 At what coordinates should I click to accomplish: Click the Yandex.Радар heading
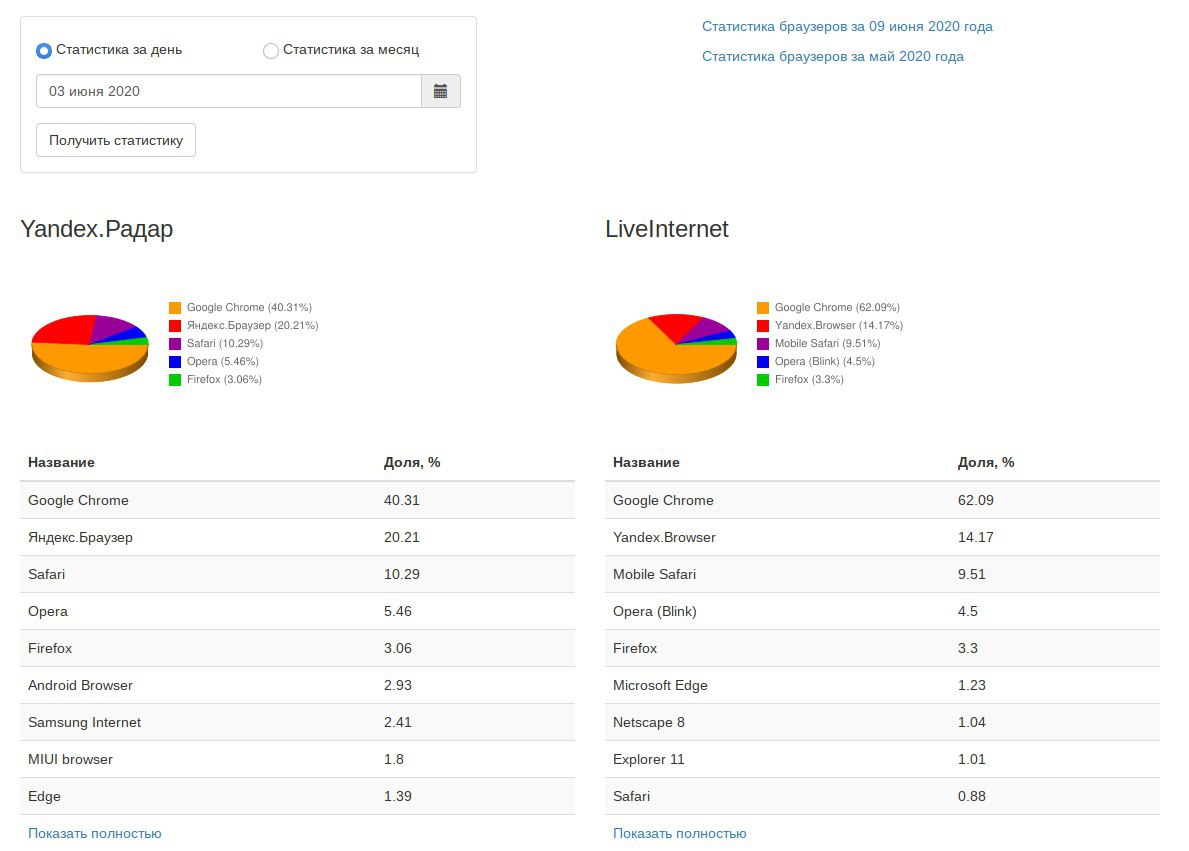click(96, 229)
